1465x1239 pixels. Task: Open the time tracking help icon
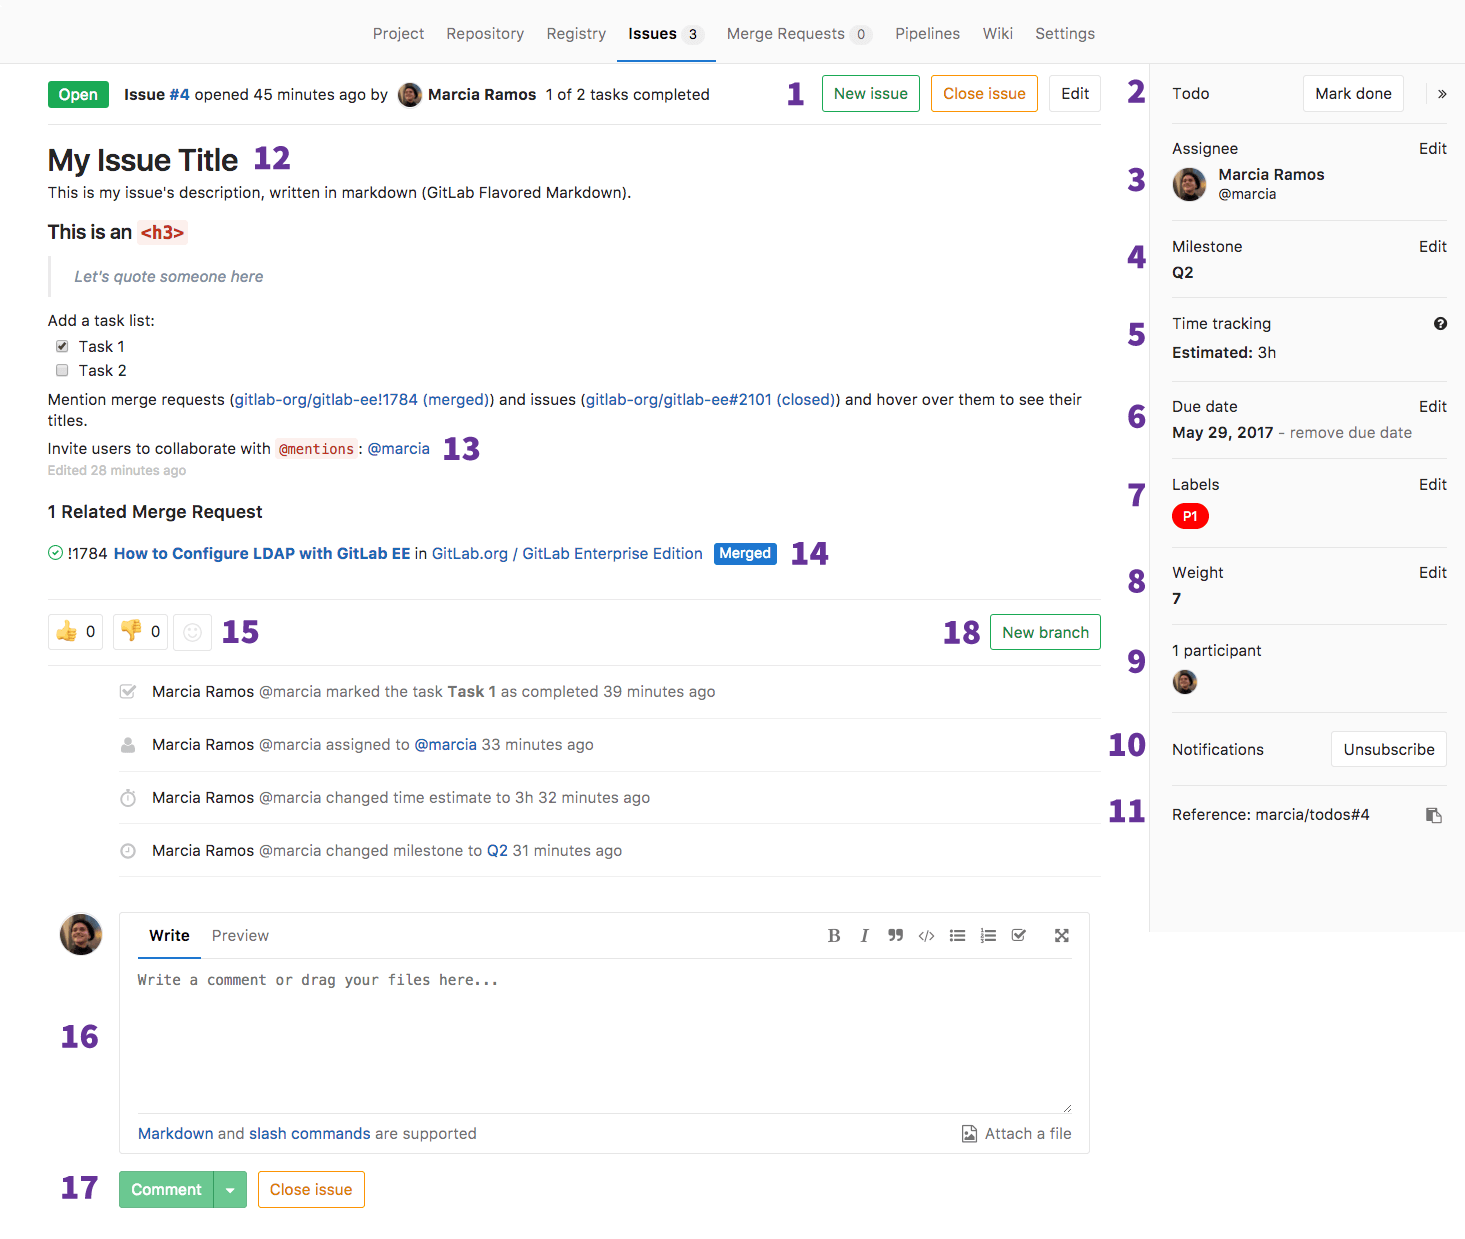coord(1440,323)
